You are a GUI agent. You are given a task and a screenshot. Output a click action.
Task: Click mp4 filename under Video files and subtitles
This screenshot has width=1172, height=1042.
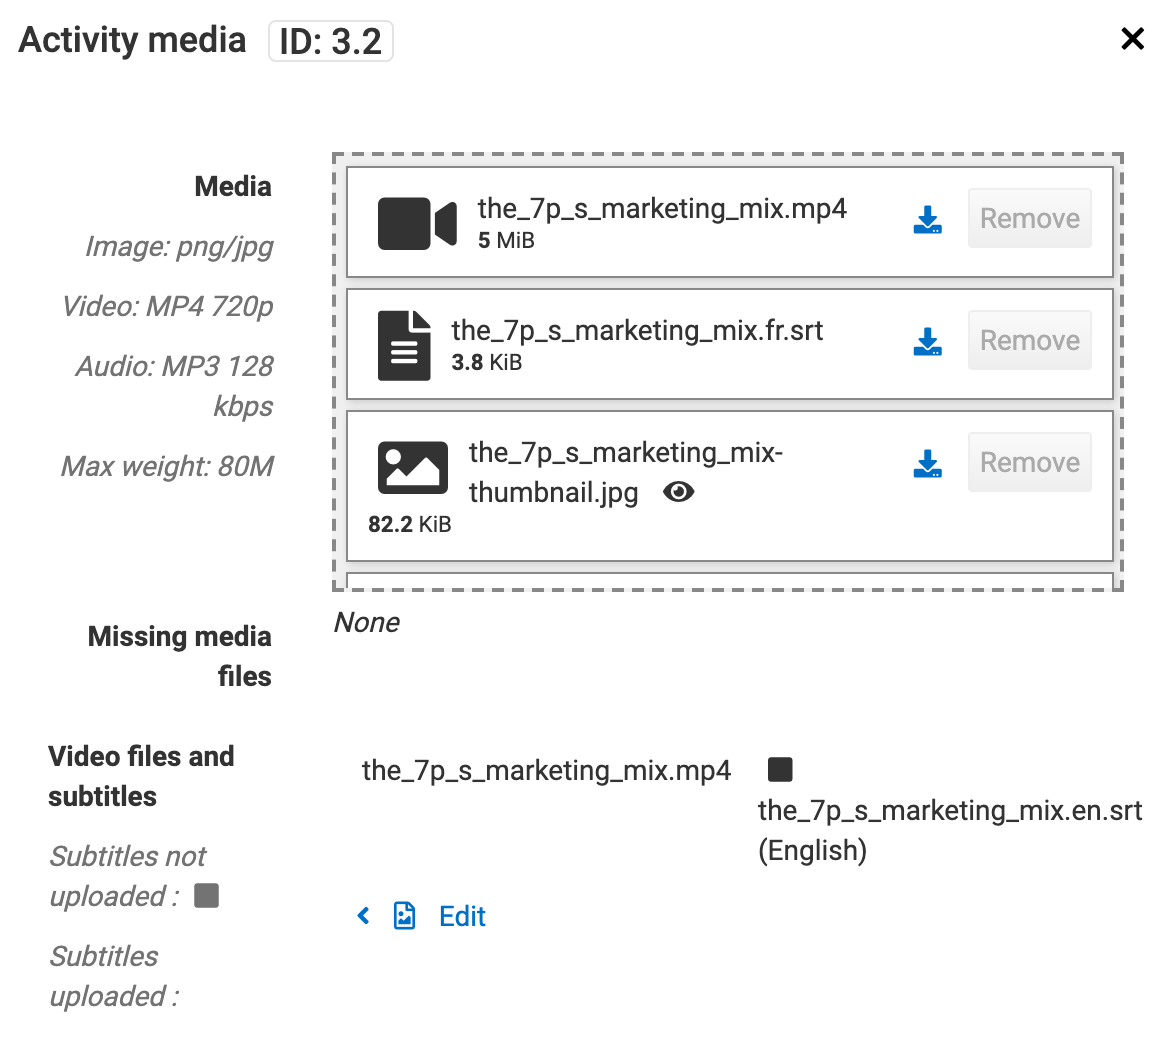pos(546,770)
